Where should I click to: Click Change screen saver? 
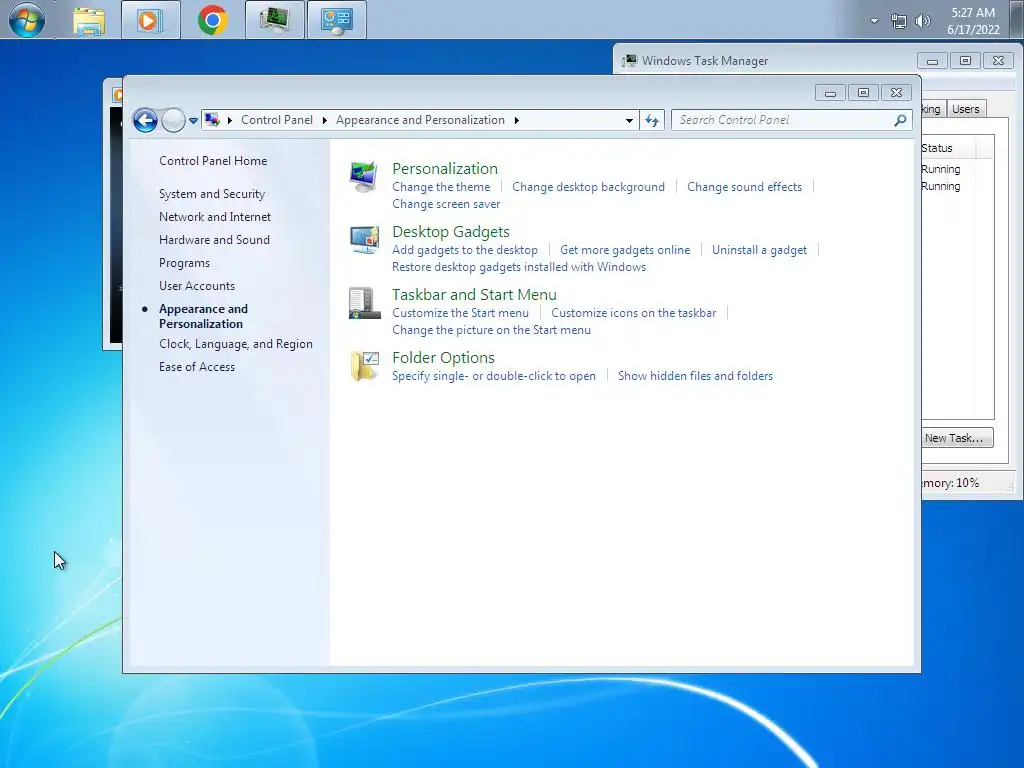click(x=446, y=204)
